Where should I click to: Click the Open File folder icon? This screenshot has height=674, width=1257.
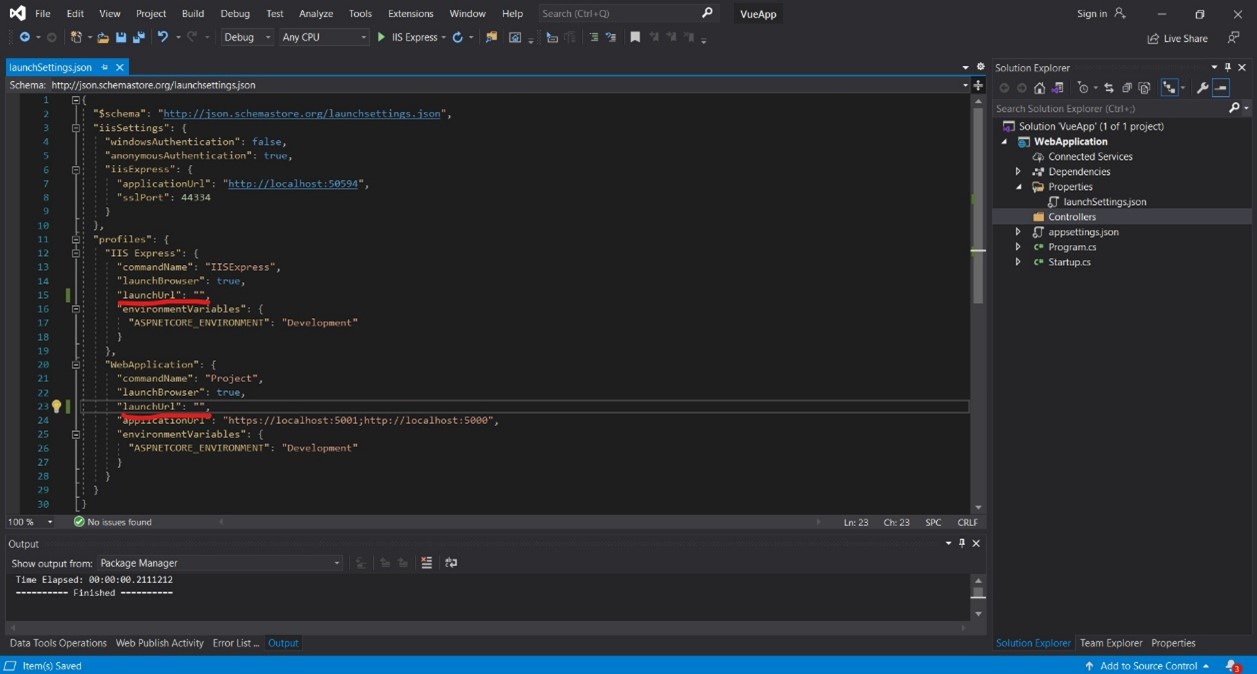point(102,37)
